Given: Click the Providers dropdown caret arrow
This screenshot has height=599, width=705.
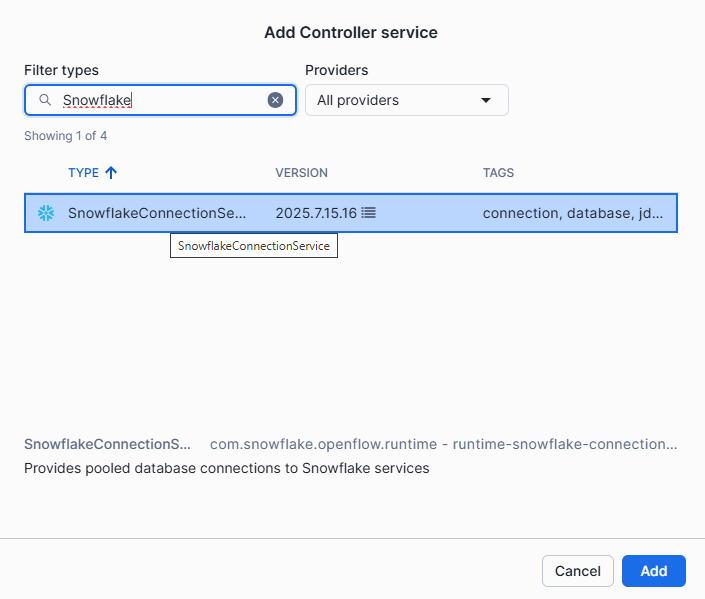Looking at the screenshot, I should pos(486,100).
